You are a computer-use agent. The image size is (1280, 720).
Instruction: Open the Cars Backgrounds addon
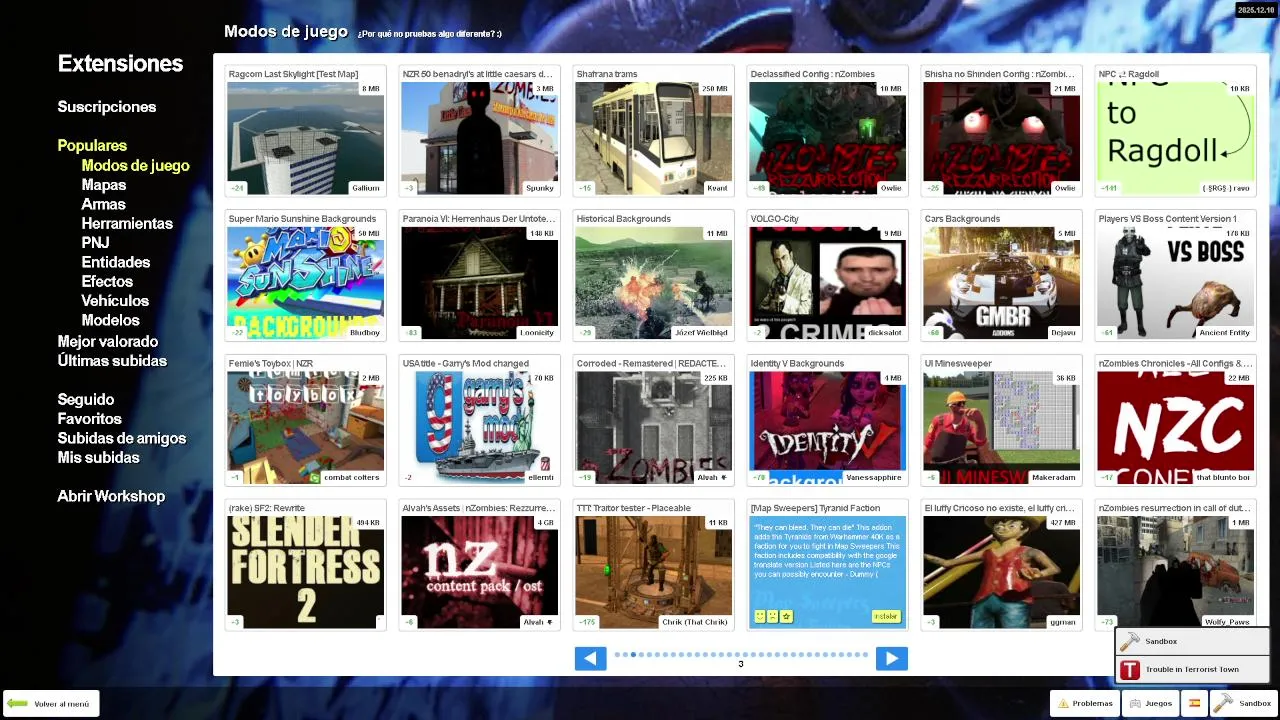pos(1001,276)
